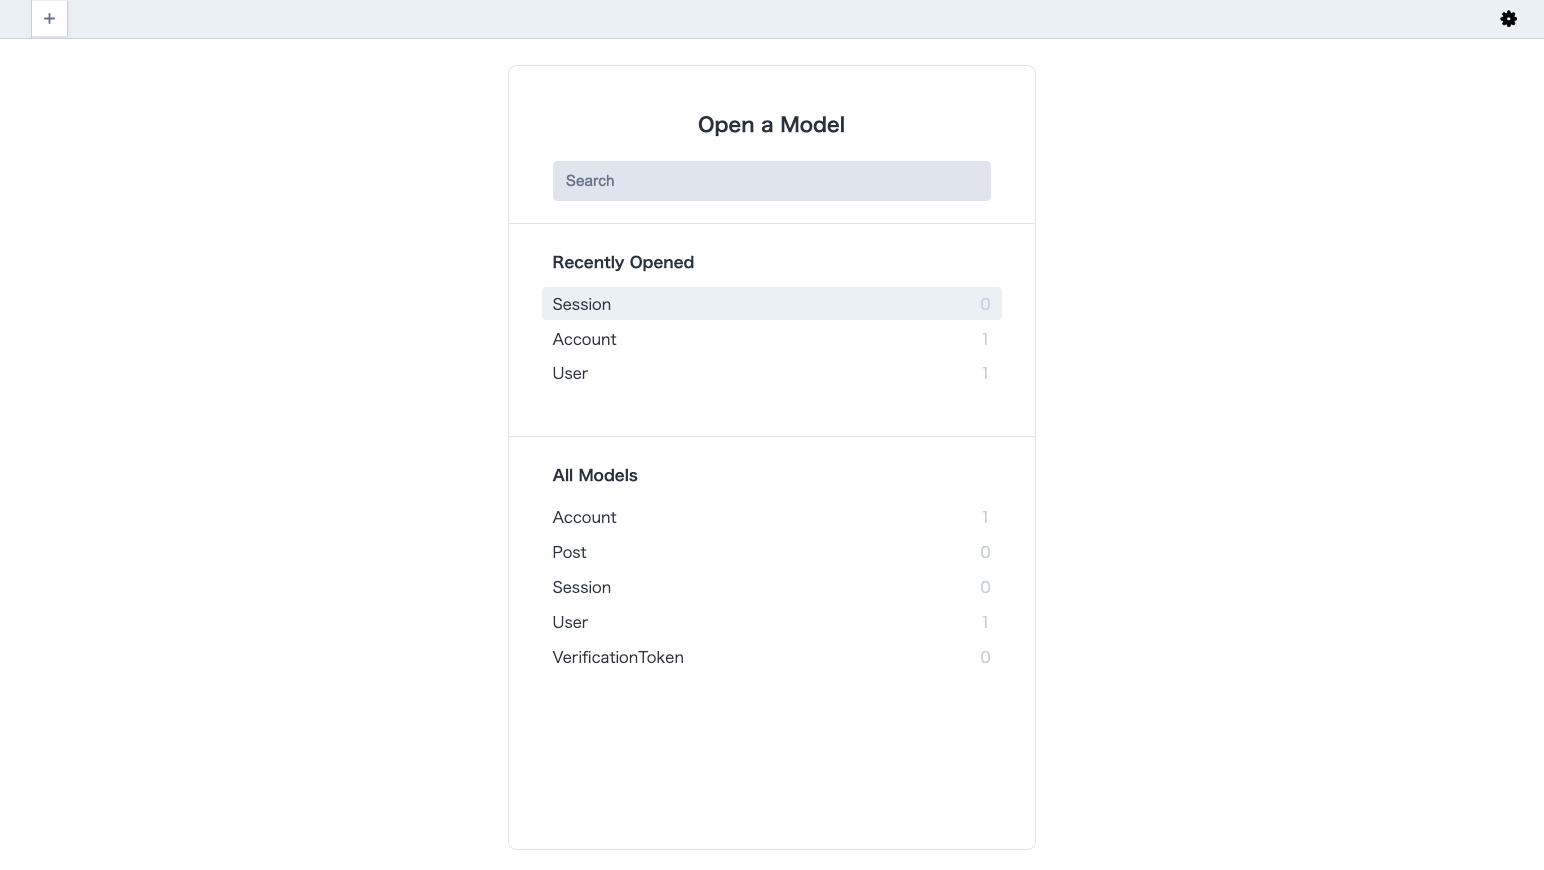This screenshot has width=1544, height=870.
Task: Open Session from Recently Opened
Action: click(x=582, y=304)
